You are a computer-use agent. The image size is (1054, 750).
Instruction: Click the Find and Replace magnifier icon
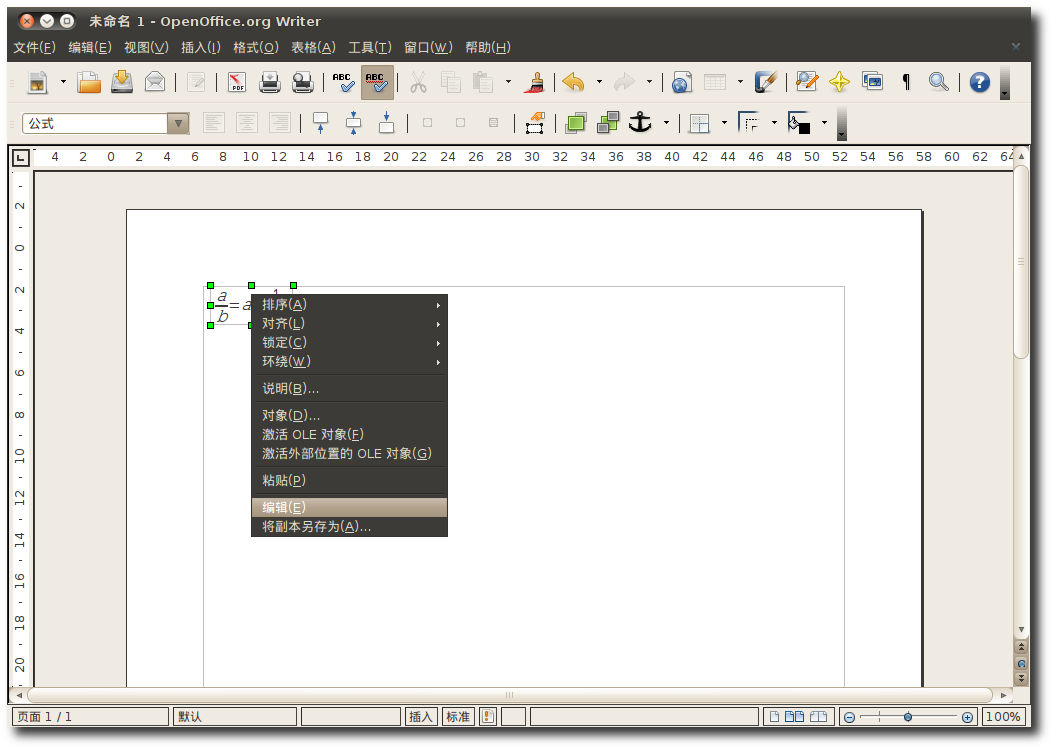click(x=938, y=82)
